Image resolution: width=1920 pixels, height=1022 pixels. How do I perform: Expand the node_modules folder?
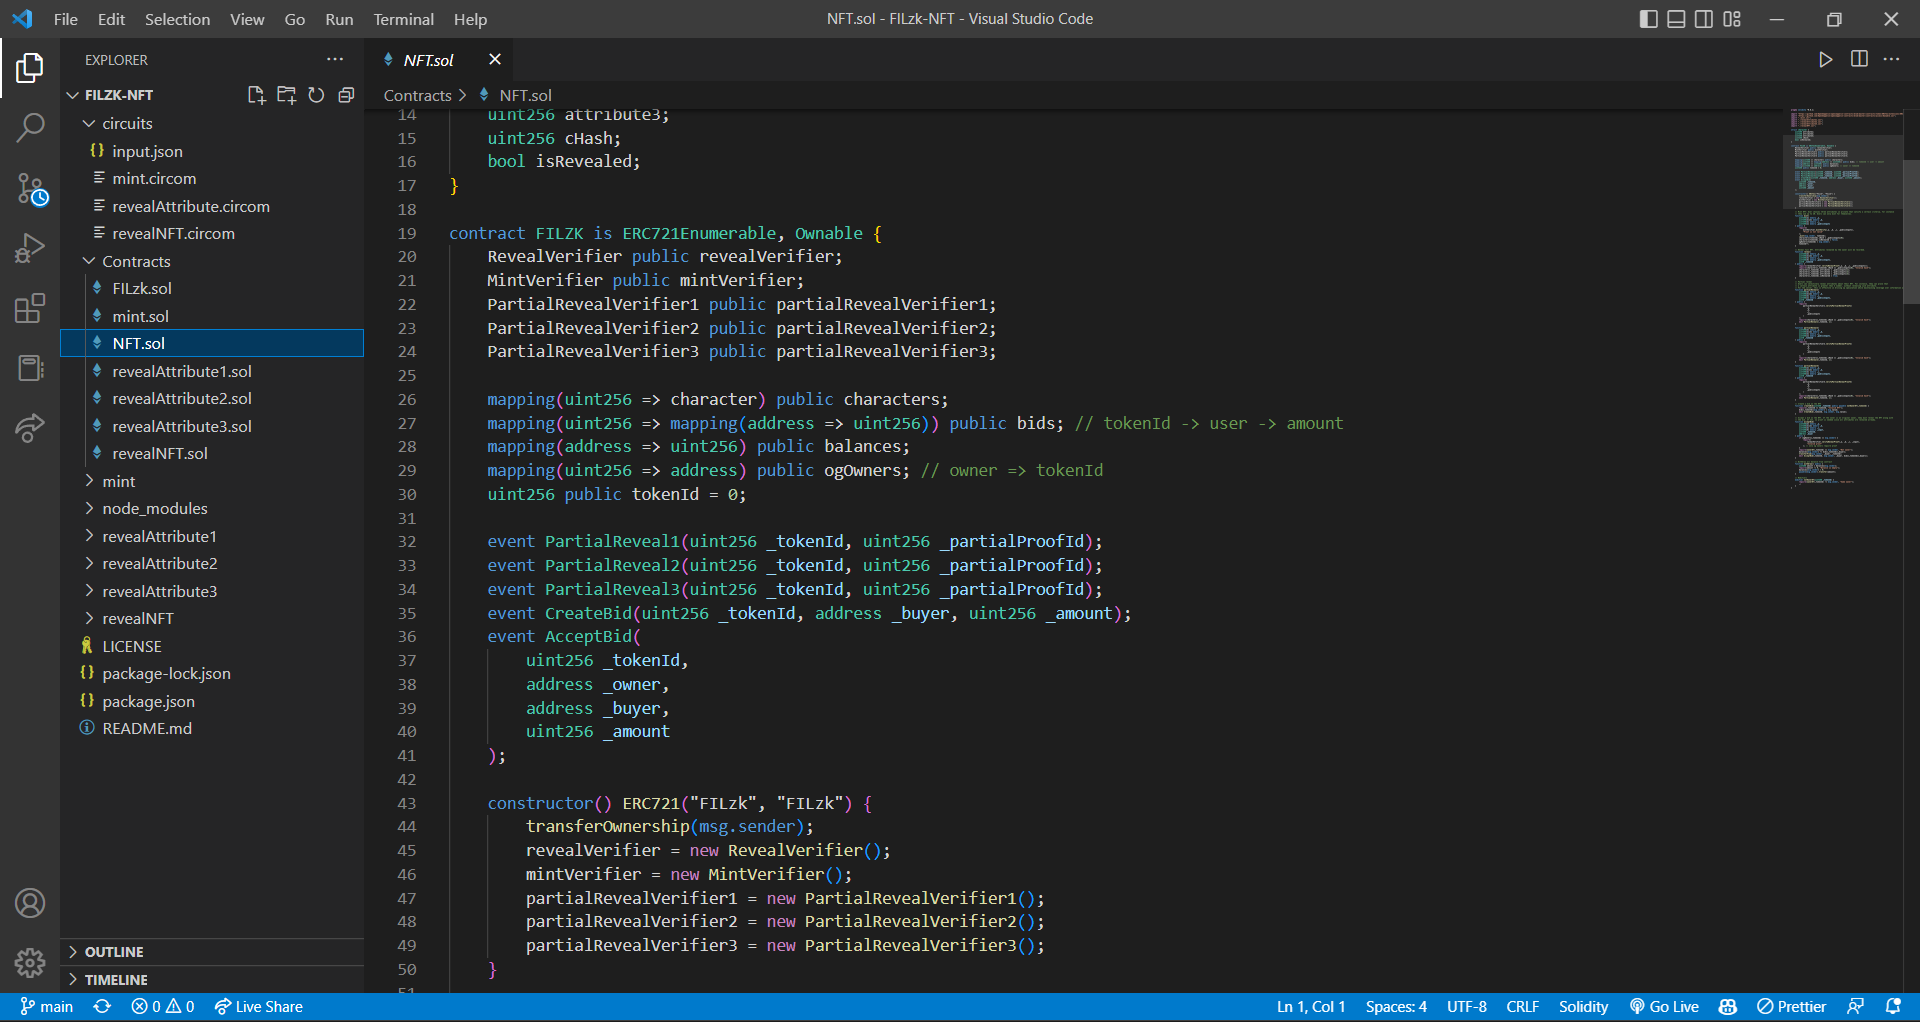pos(154,508)
